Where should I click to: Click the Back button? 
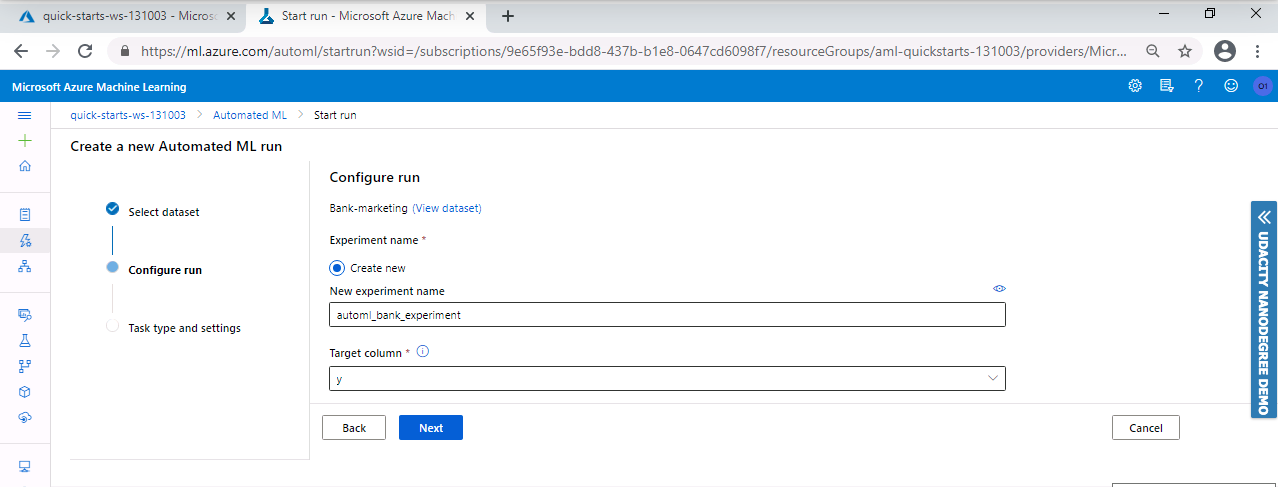pos(354,427)
